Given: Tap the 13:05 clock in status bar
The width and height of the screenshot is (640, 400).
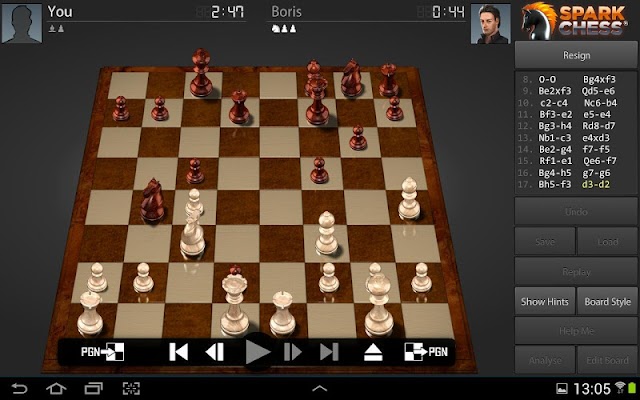Looking at the screenshot, I should [x=592, y=389].
